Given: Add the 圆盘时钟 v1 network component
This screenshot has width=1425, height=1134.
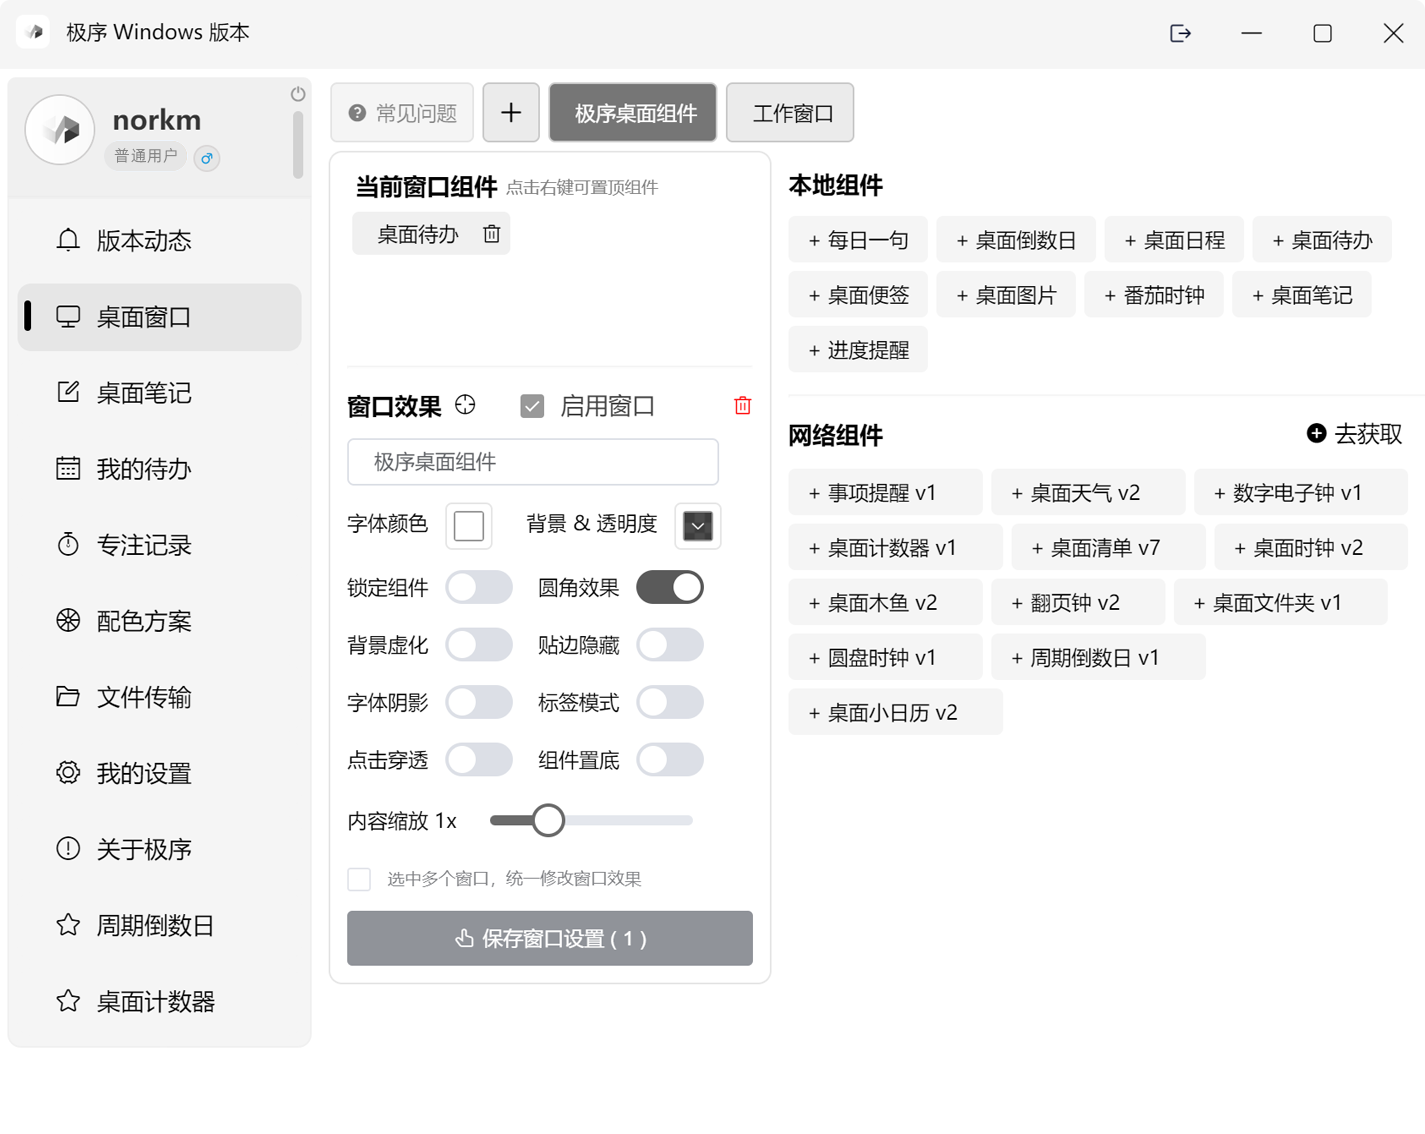Looking at the screenshot, I should (885, 657).
